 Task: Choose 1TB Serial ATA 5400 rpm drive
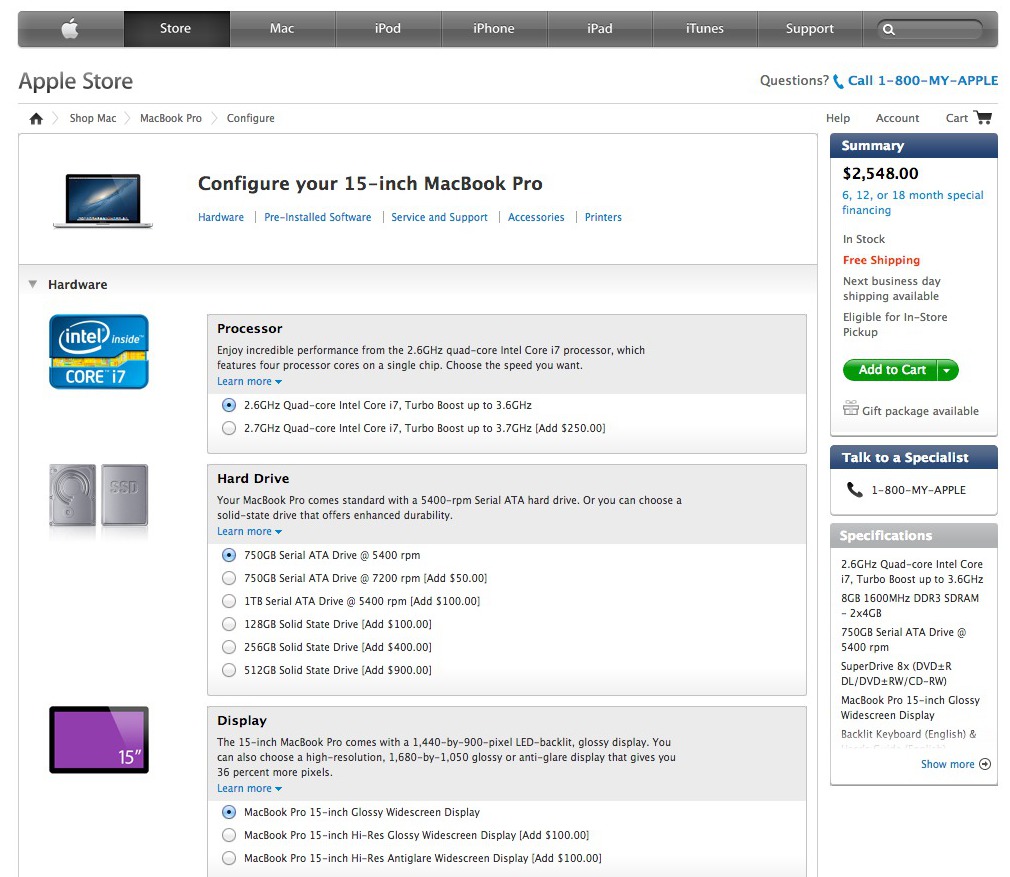click(229, 601)
